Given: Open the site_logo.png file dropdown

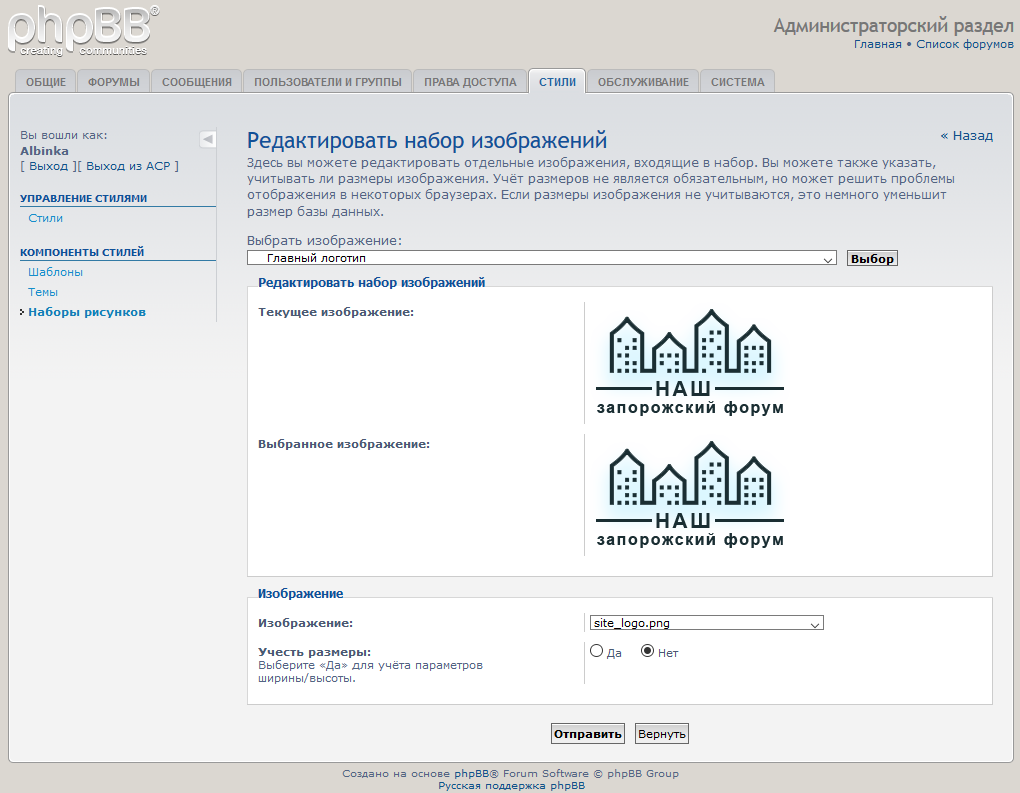Looking at the screenshot, I should [706, 623].
